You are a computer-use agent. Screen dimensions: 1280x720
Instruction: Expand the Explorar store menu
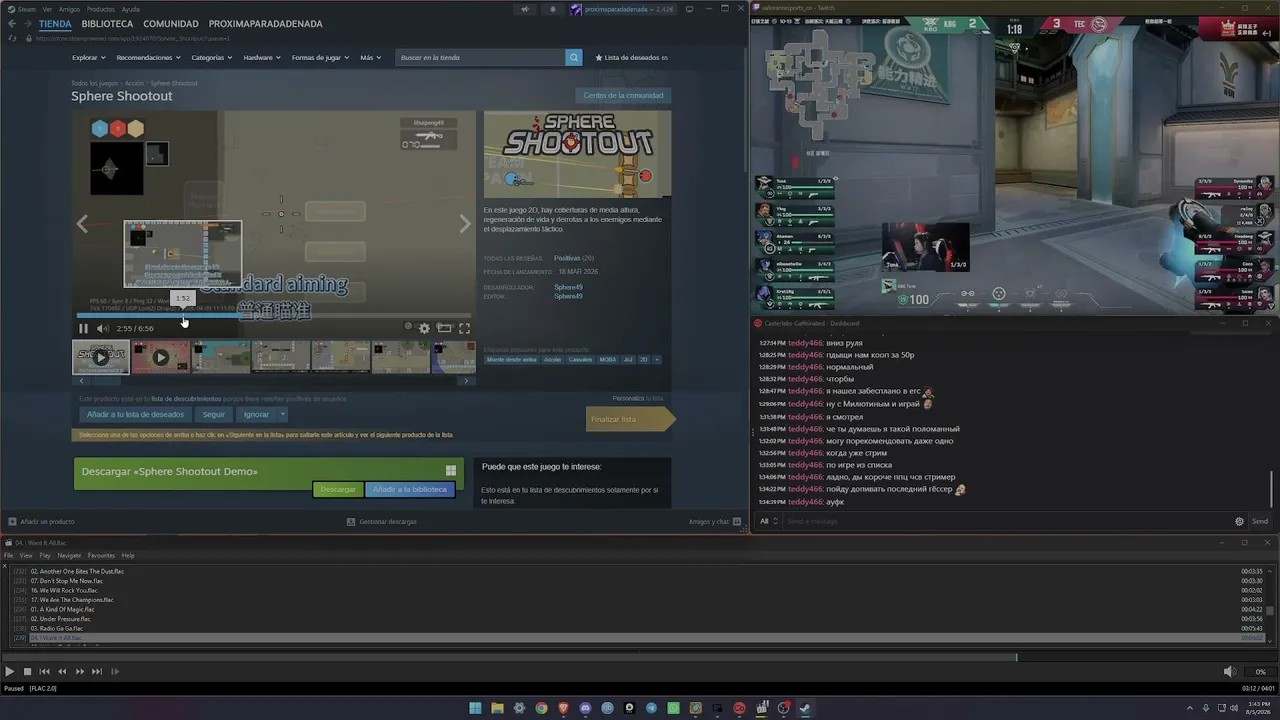click(87, 57)
